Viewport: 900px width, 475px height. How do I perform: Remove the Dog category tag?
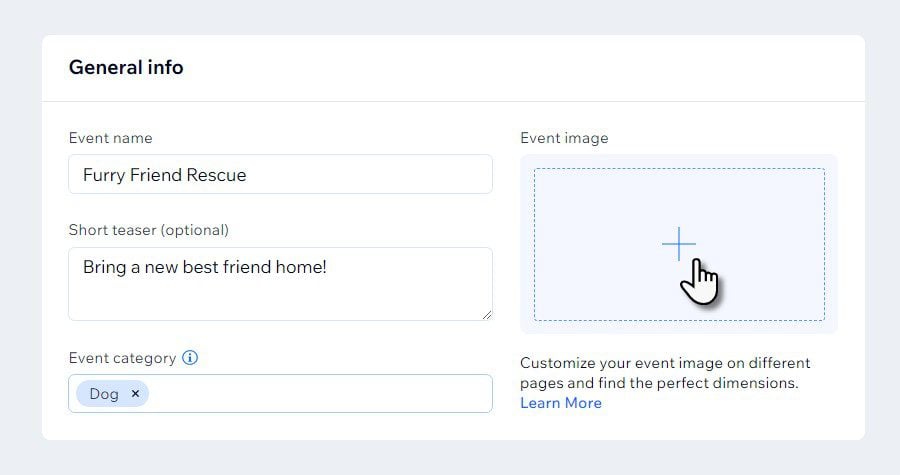pos(135,394)
